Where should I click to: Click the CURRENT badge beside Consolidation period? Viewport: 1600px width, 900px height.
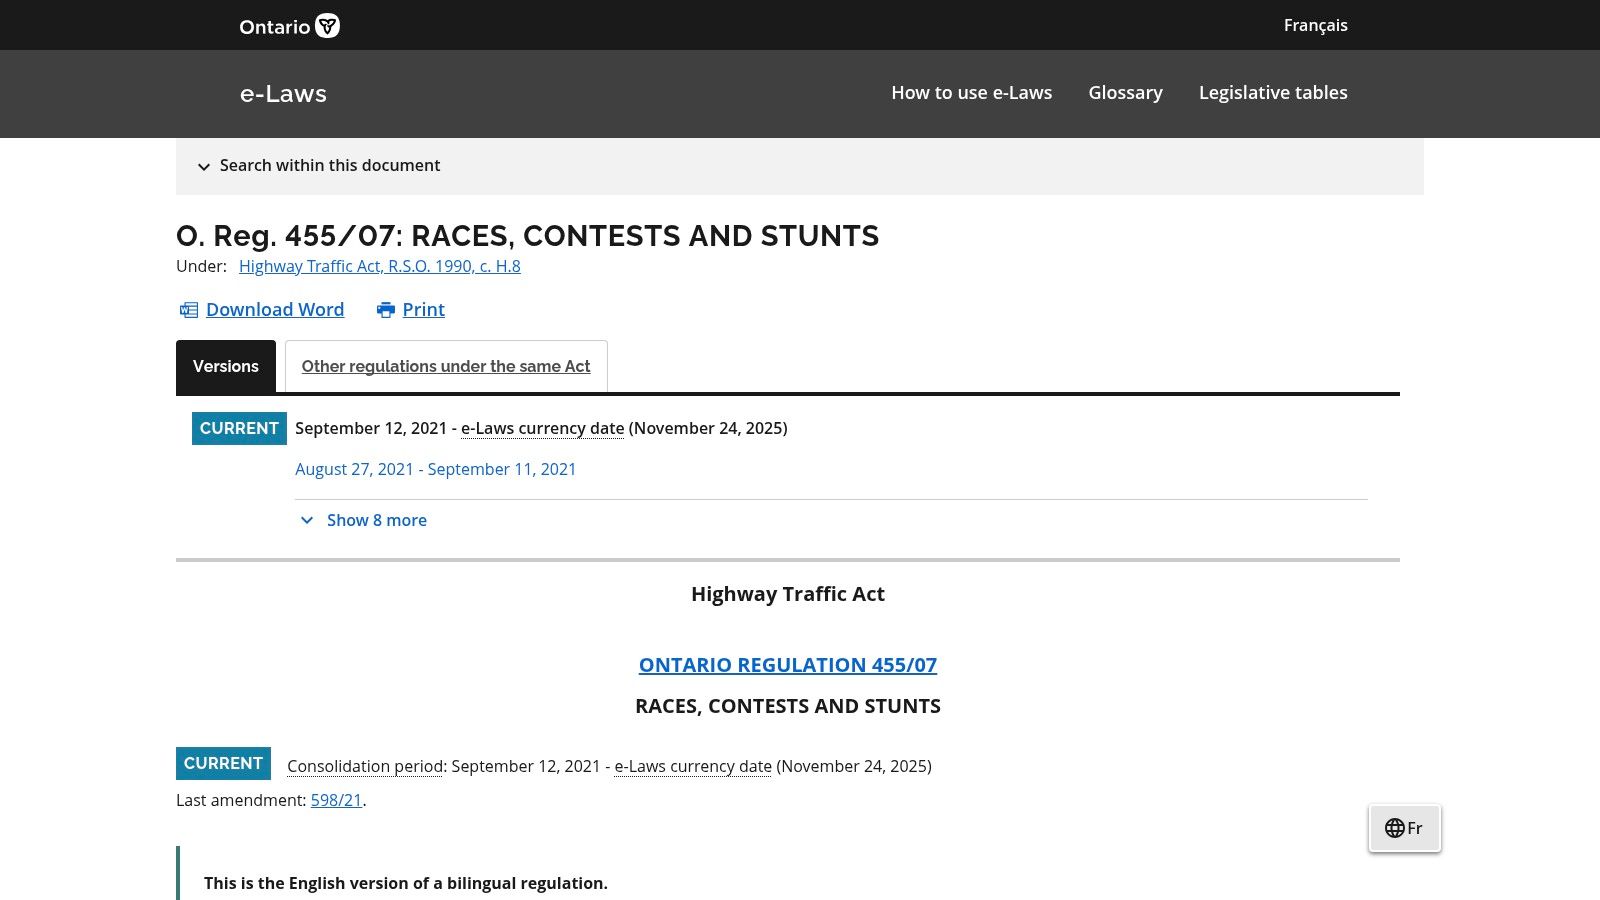coord(223,763)
